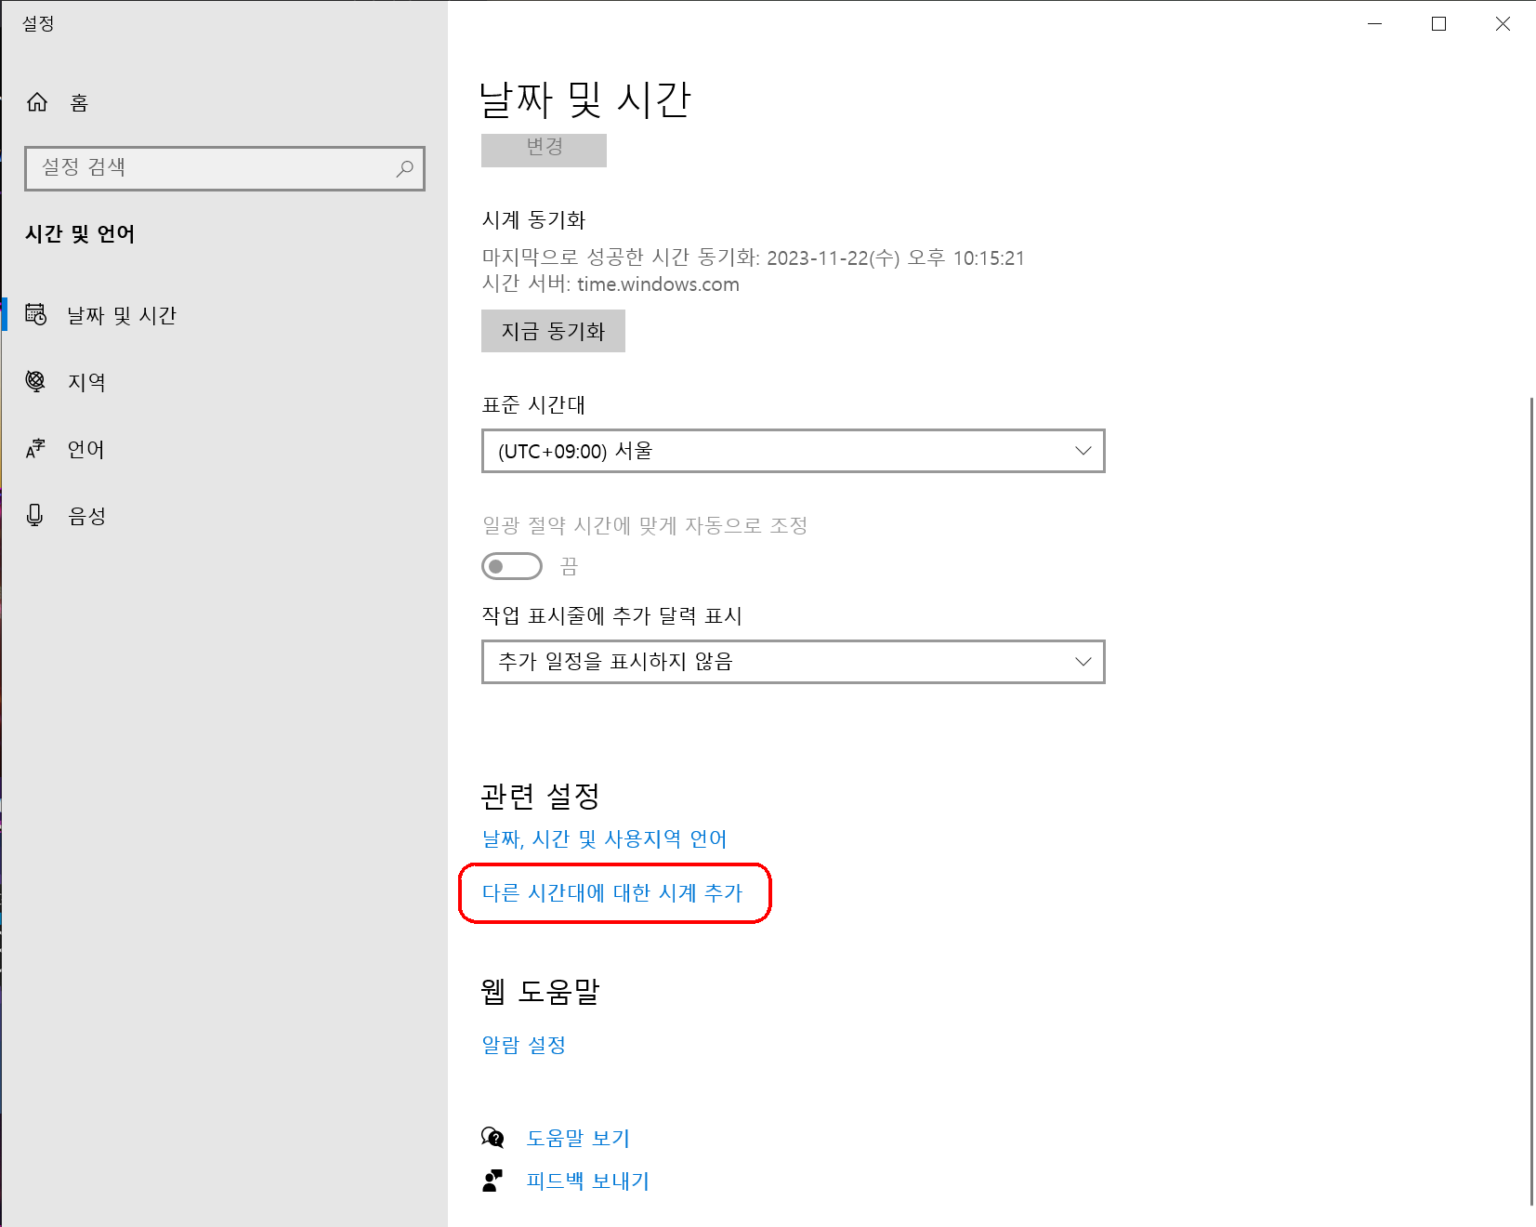
Task: Click the calendar clock icon for 날짜 및 시간
Action: pos(36,315)
